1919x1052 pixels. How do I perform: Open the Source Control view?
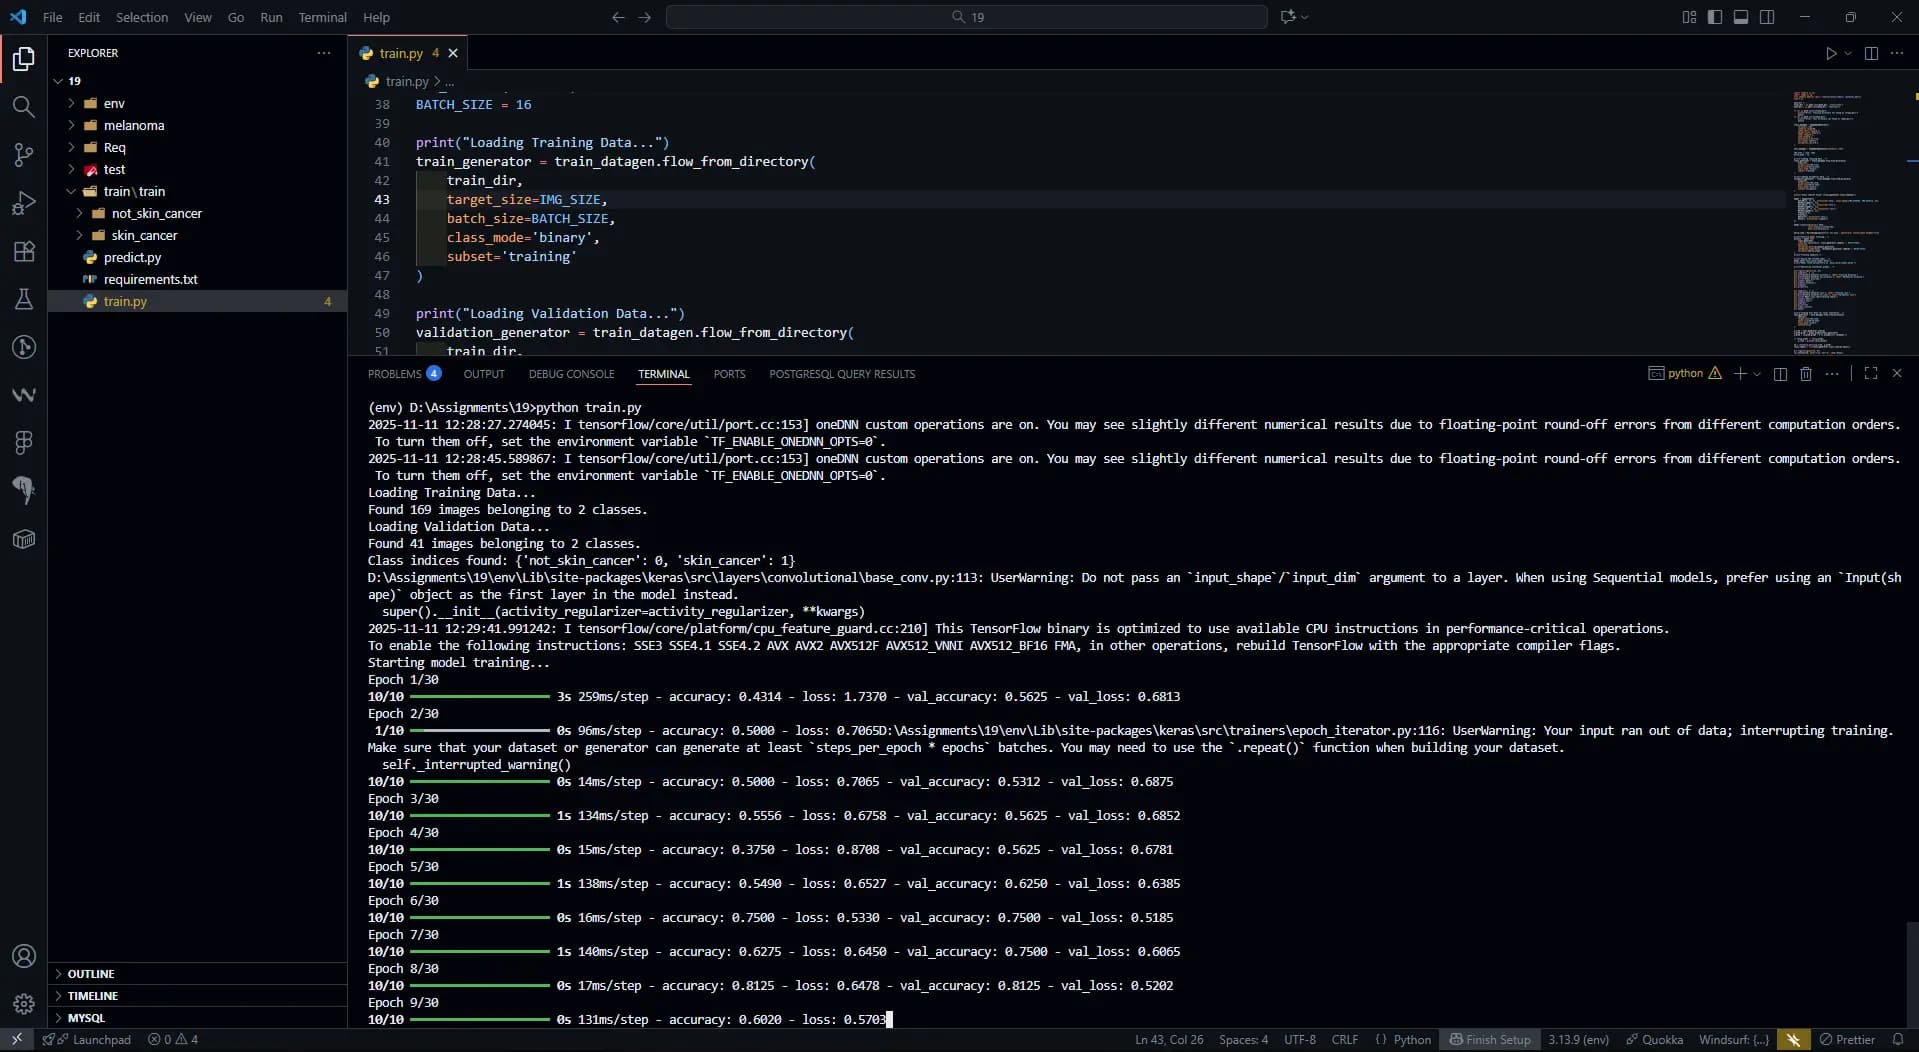(x=23, y=155)
